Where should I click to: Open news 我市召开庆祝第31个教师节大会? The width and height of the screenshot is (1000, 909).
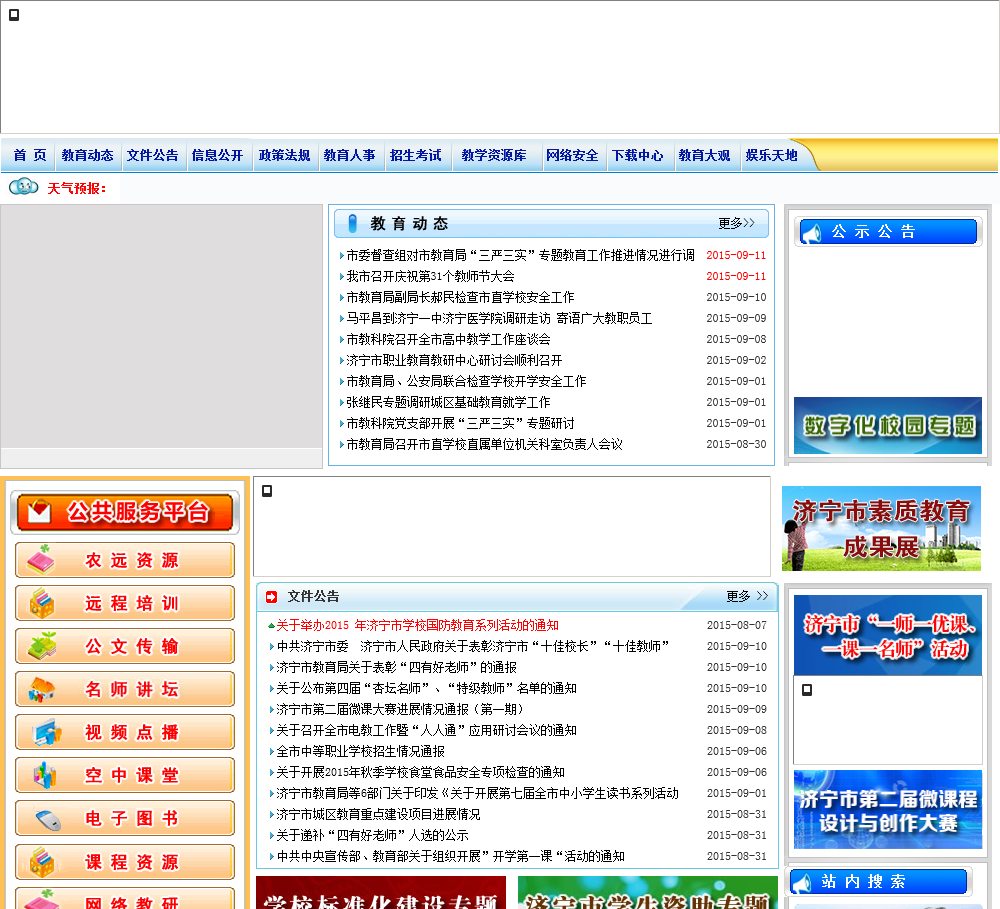[430, 276]
